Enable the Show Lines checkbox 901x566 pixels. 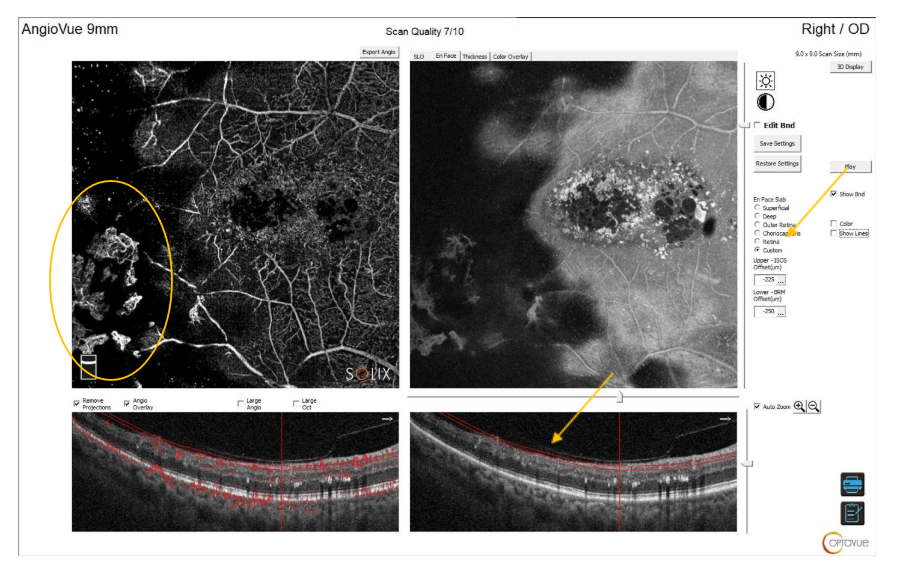tap(833, 233)
